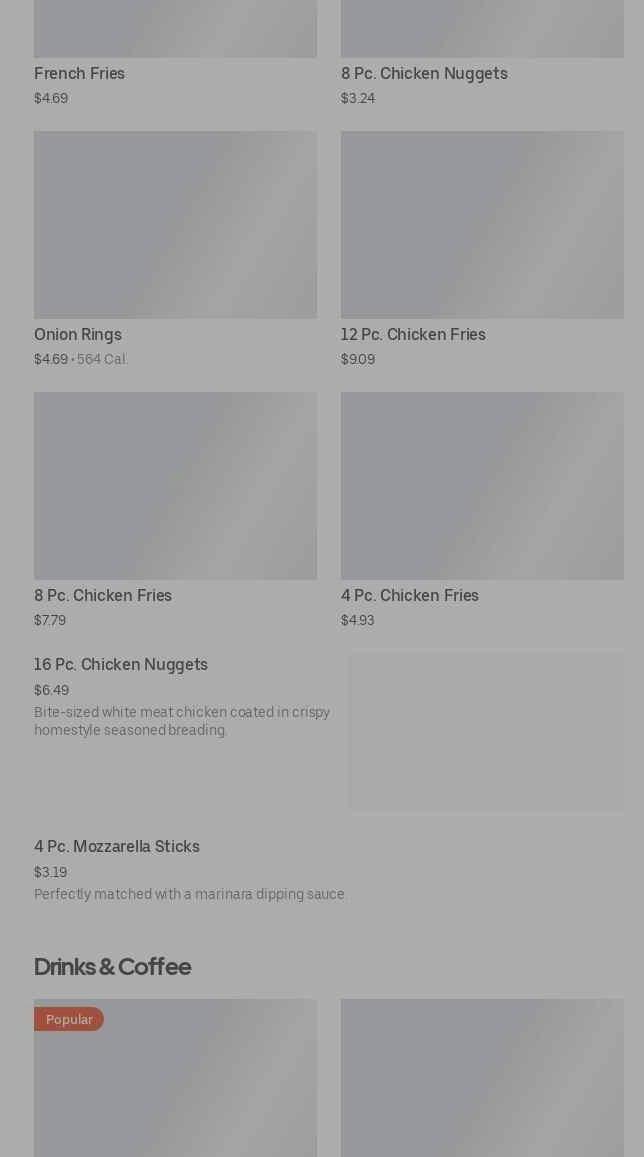Select the 8 Pc. Chicken Nuggets title
644x1157 pixels.
click(x=424, y=74)
